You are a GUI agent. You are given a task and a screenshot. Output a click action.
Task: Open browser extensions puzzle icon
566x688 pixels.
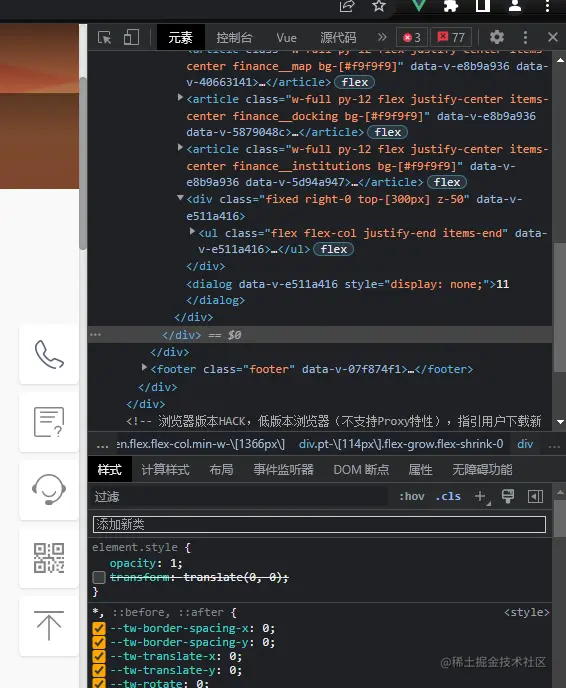(x=451, y=6)
